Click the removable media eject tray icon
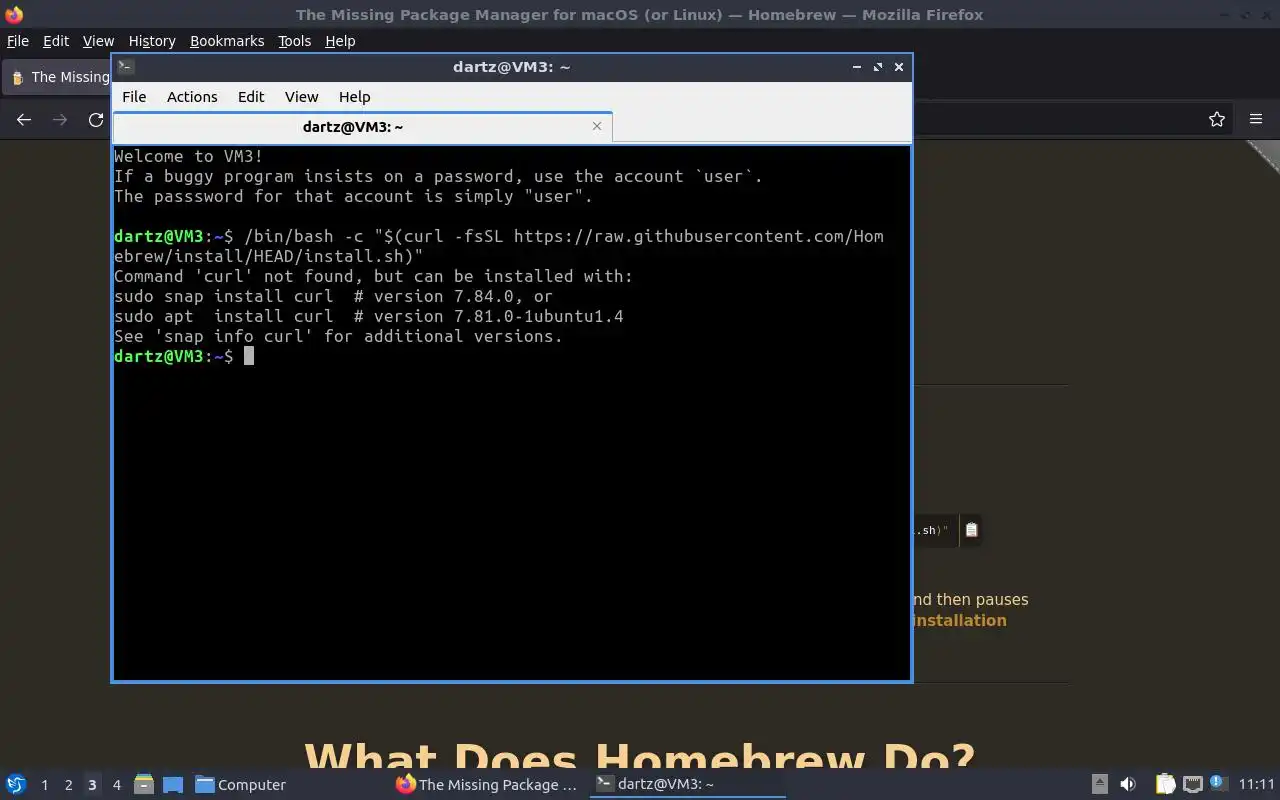 coord(1100,784)
